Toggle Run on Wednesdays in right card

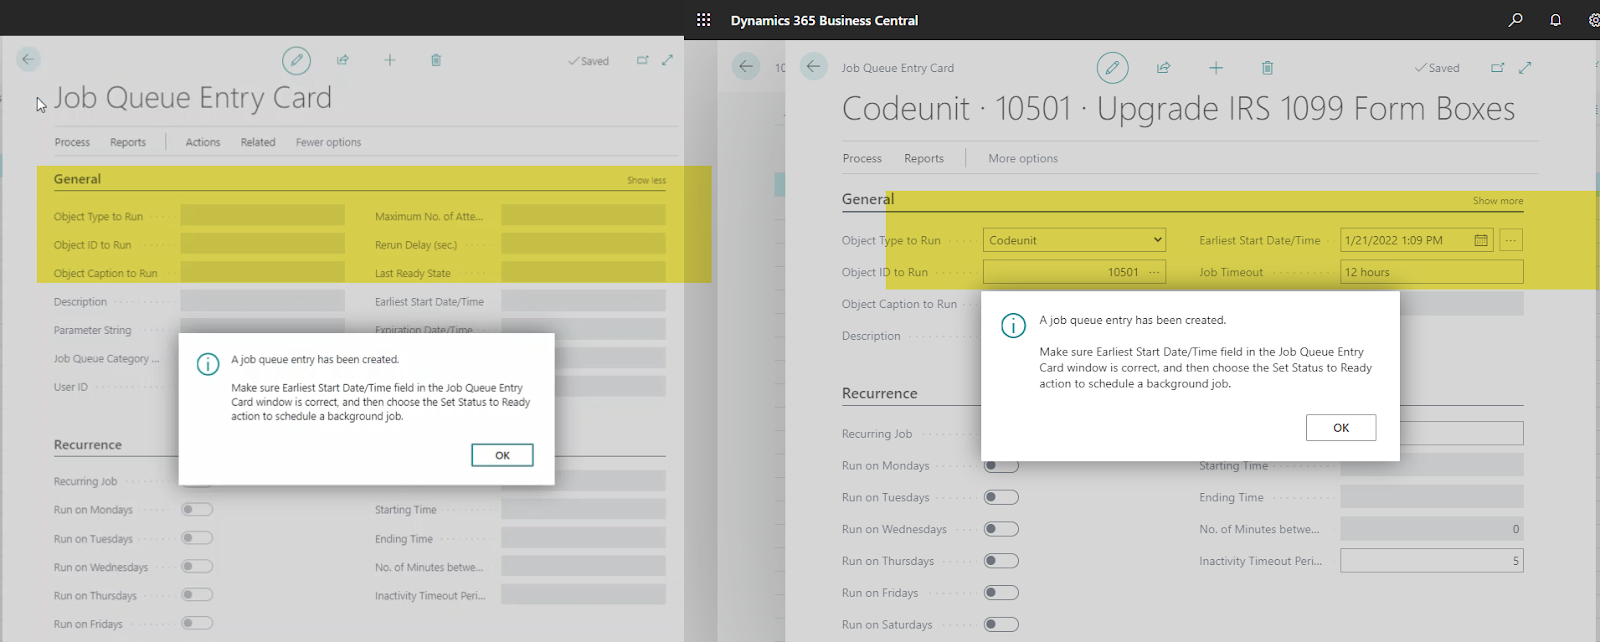coord(1001,529)
